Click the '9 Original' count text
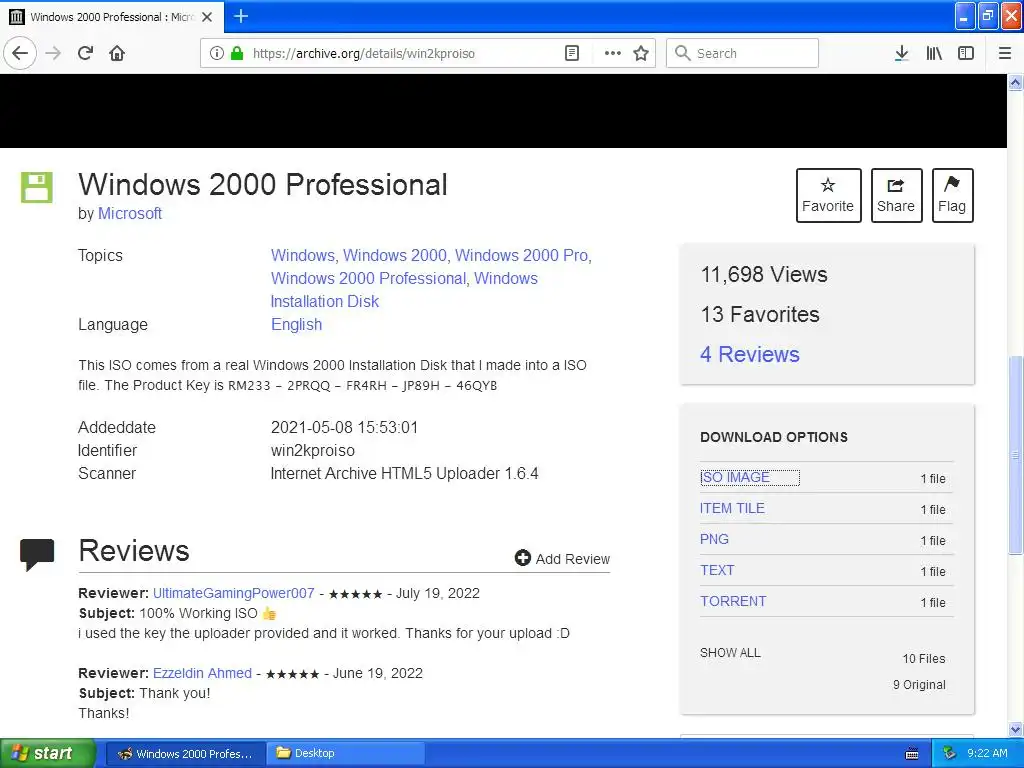 919,684
